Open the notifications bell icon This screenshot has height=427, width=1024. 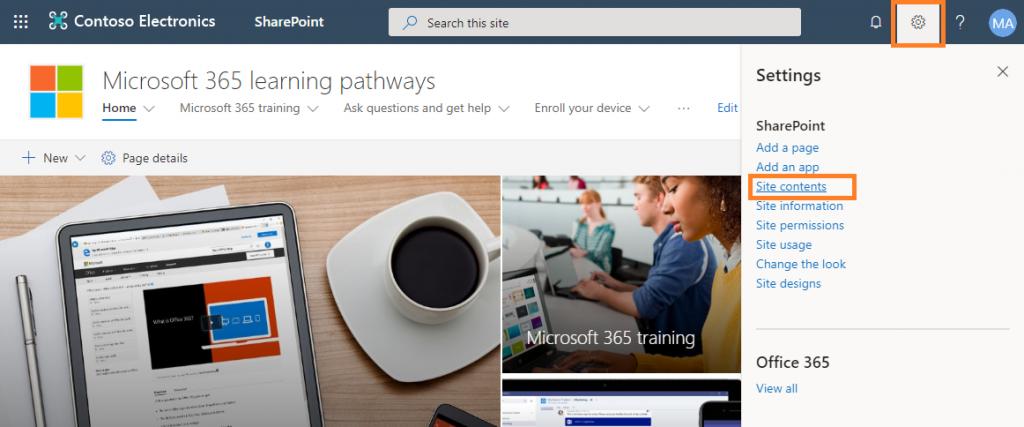(876, 22)
